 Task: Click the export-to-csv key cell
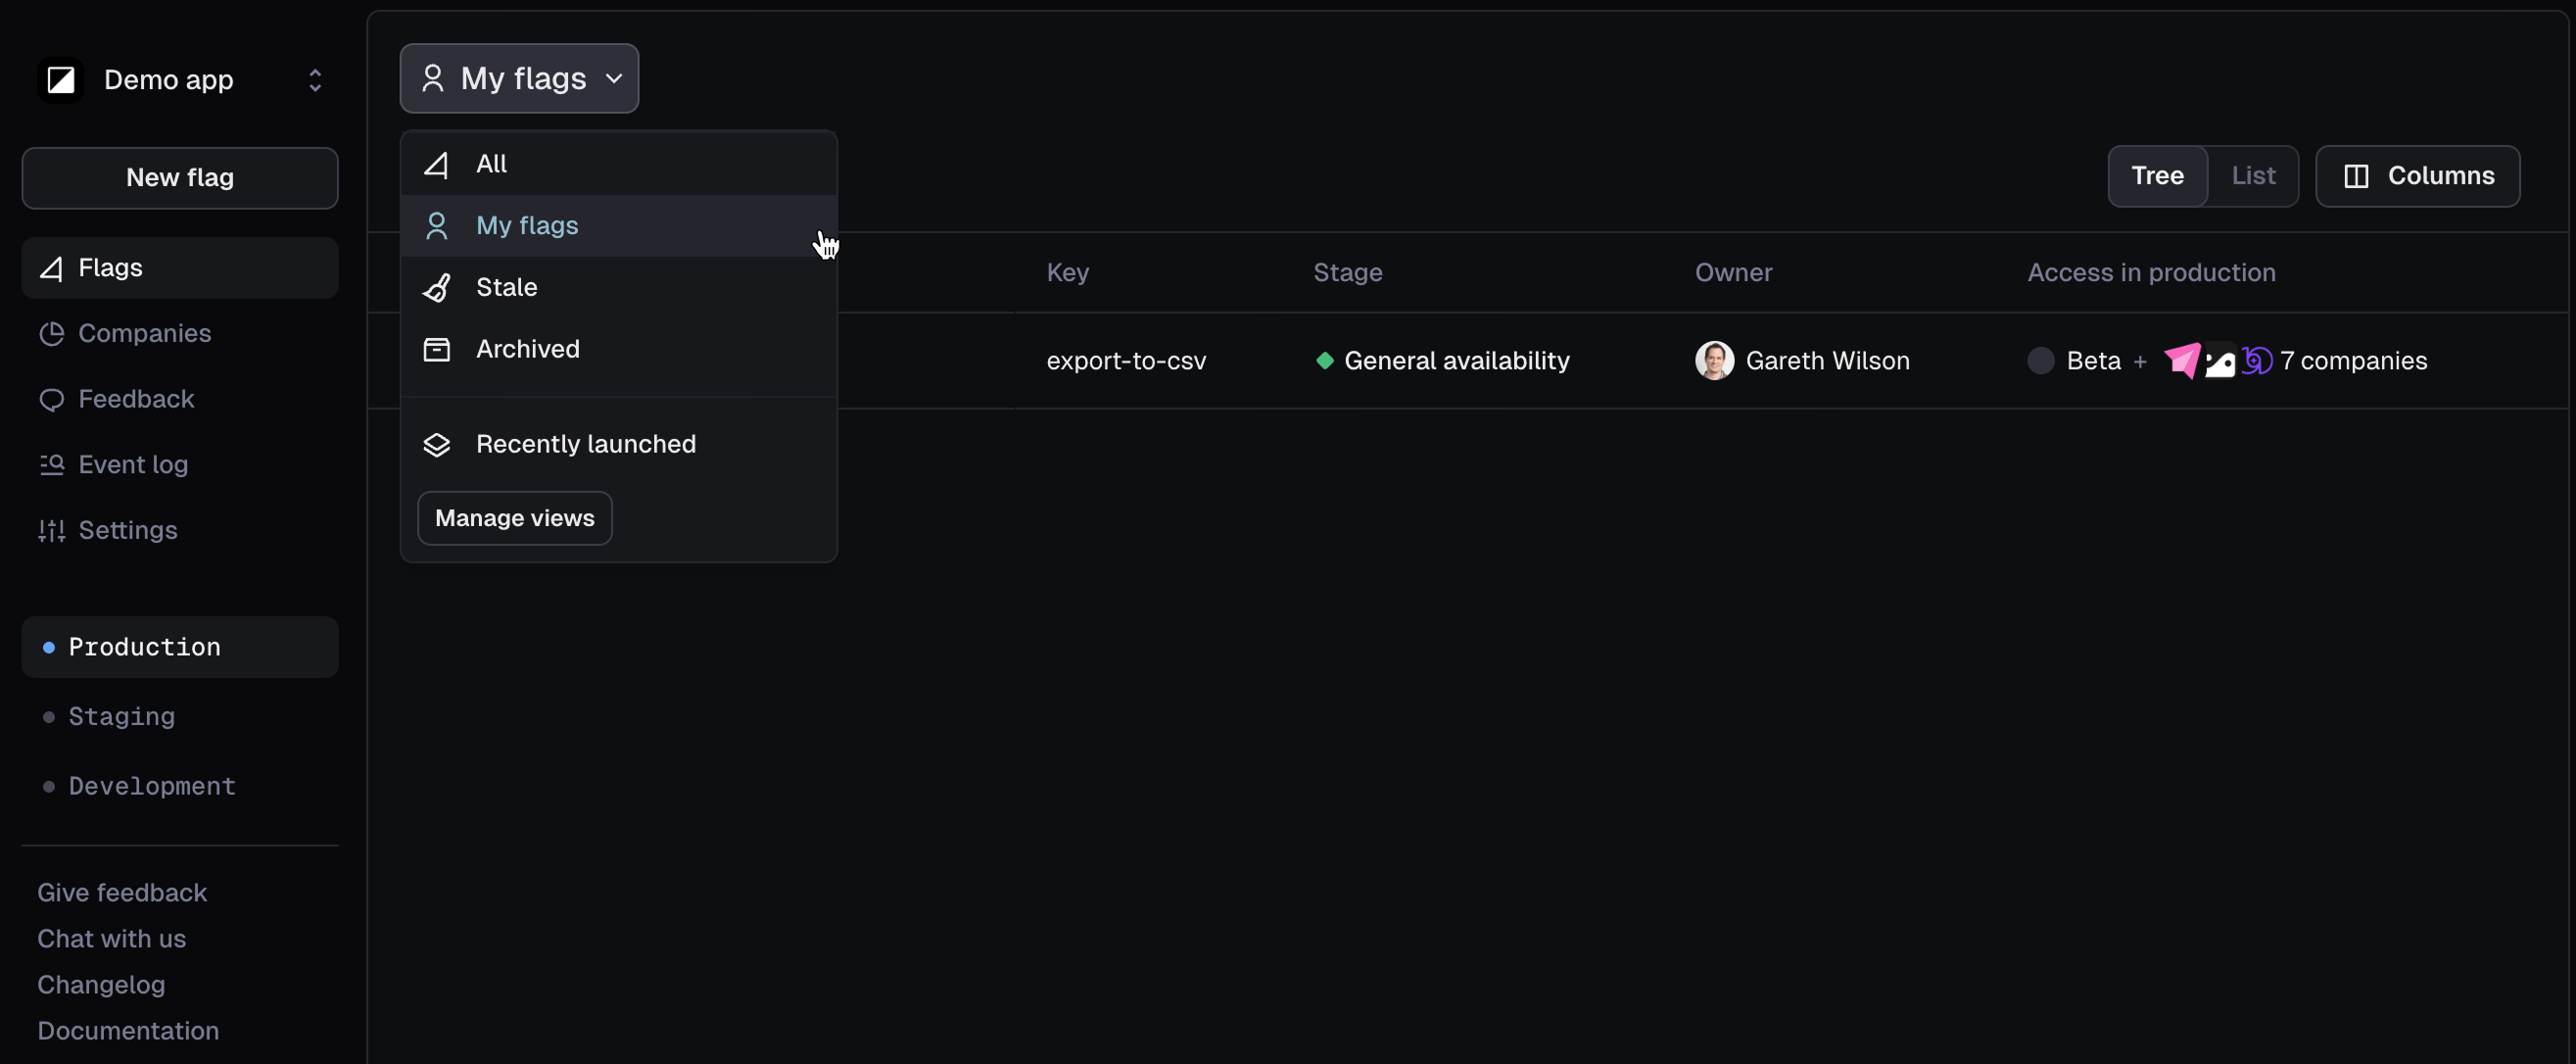pos(1127,361)
